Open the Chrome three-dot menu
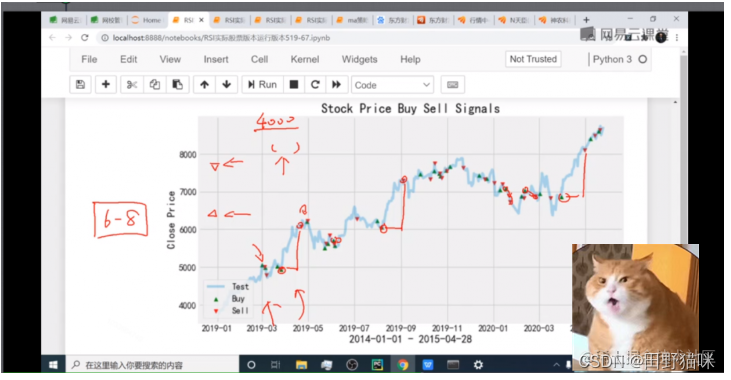Viewport: 731px width, 380px height. pos(676,37)
